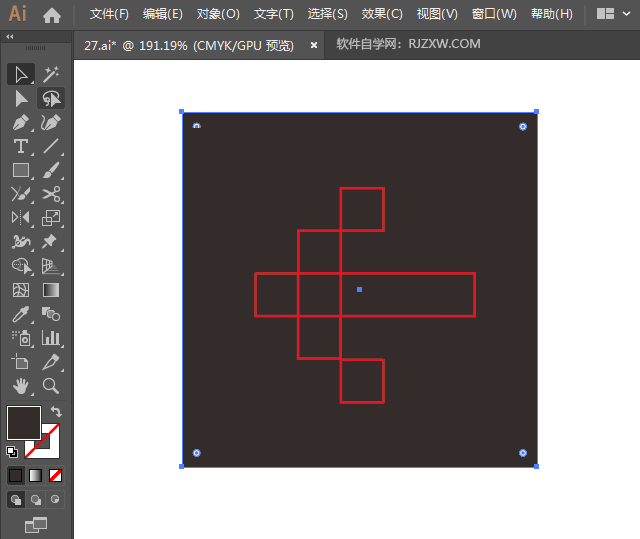The width and height of the screenshot is (640, 539).
Task: Change Screen Mode at toolbar bottom
Action: 36,525
